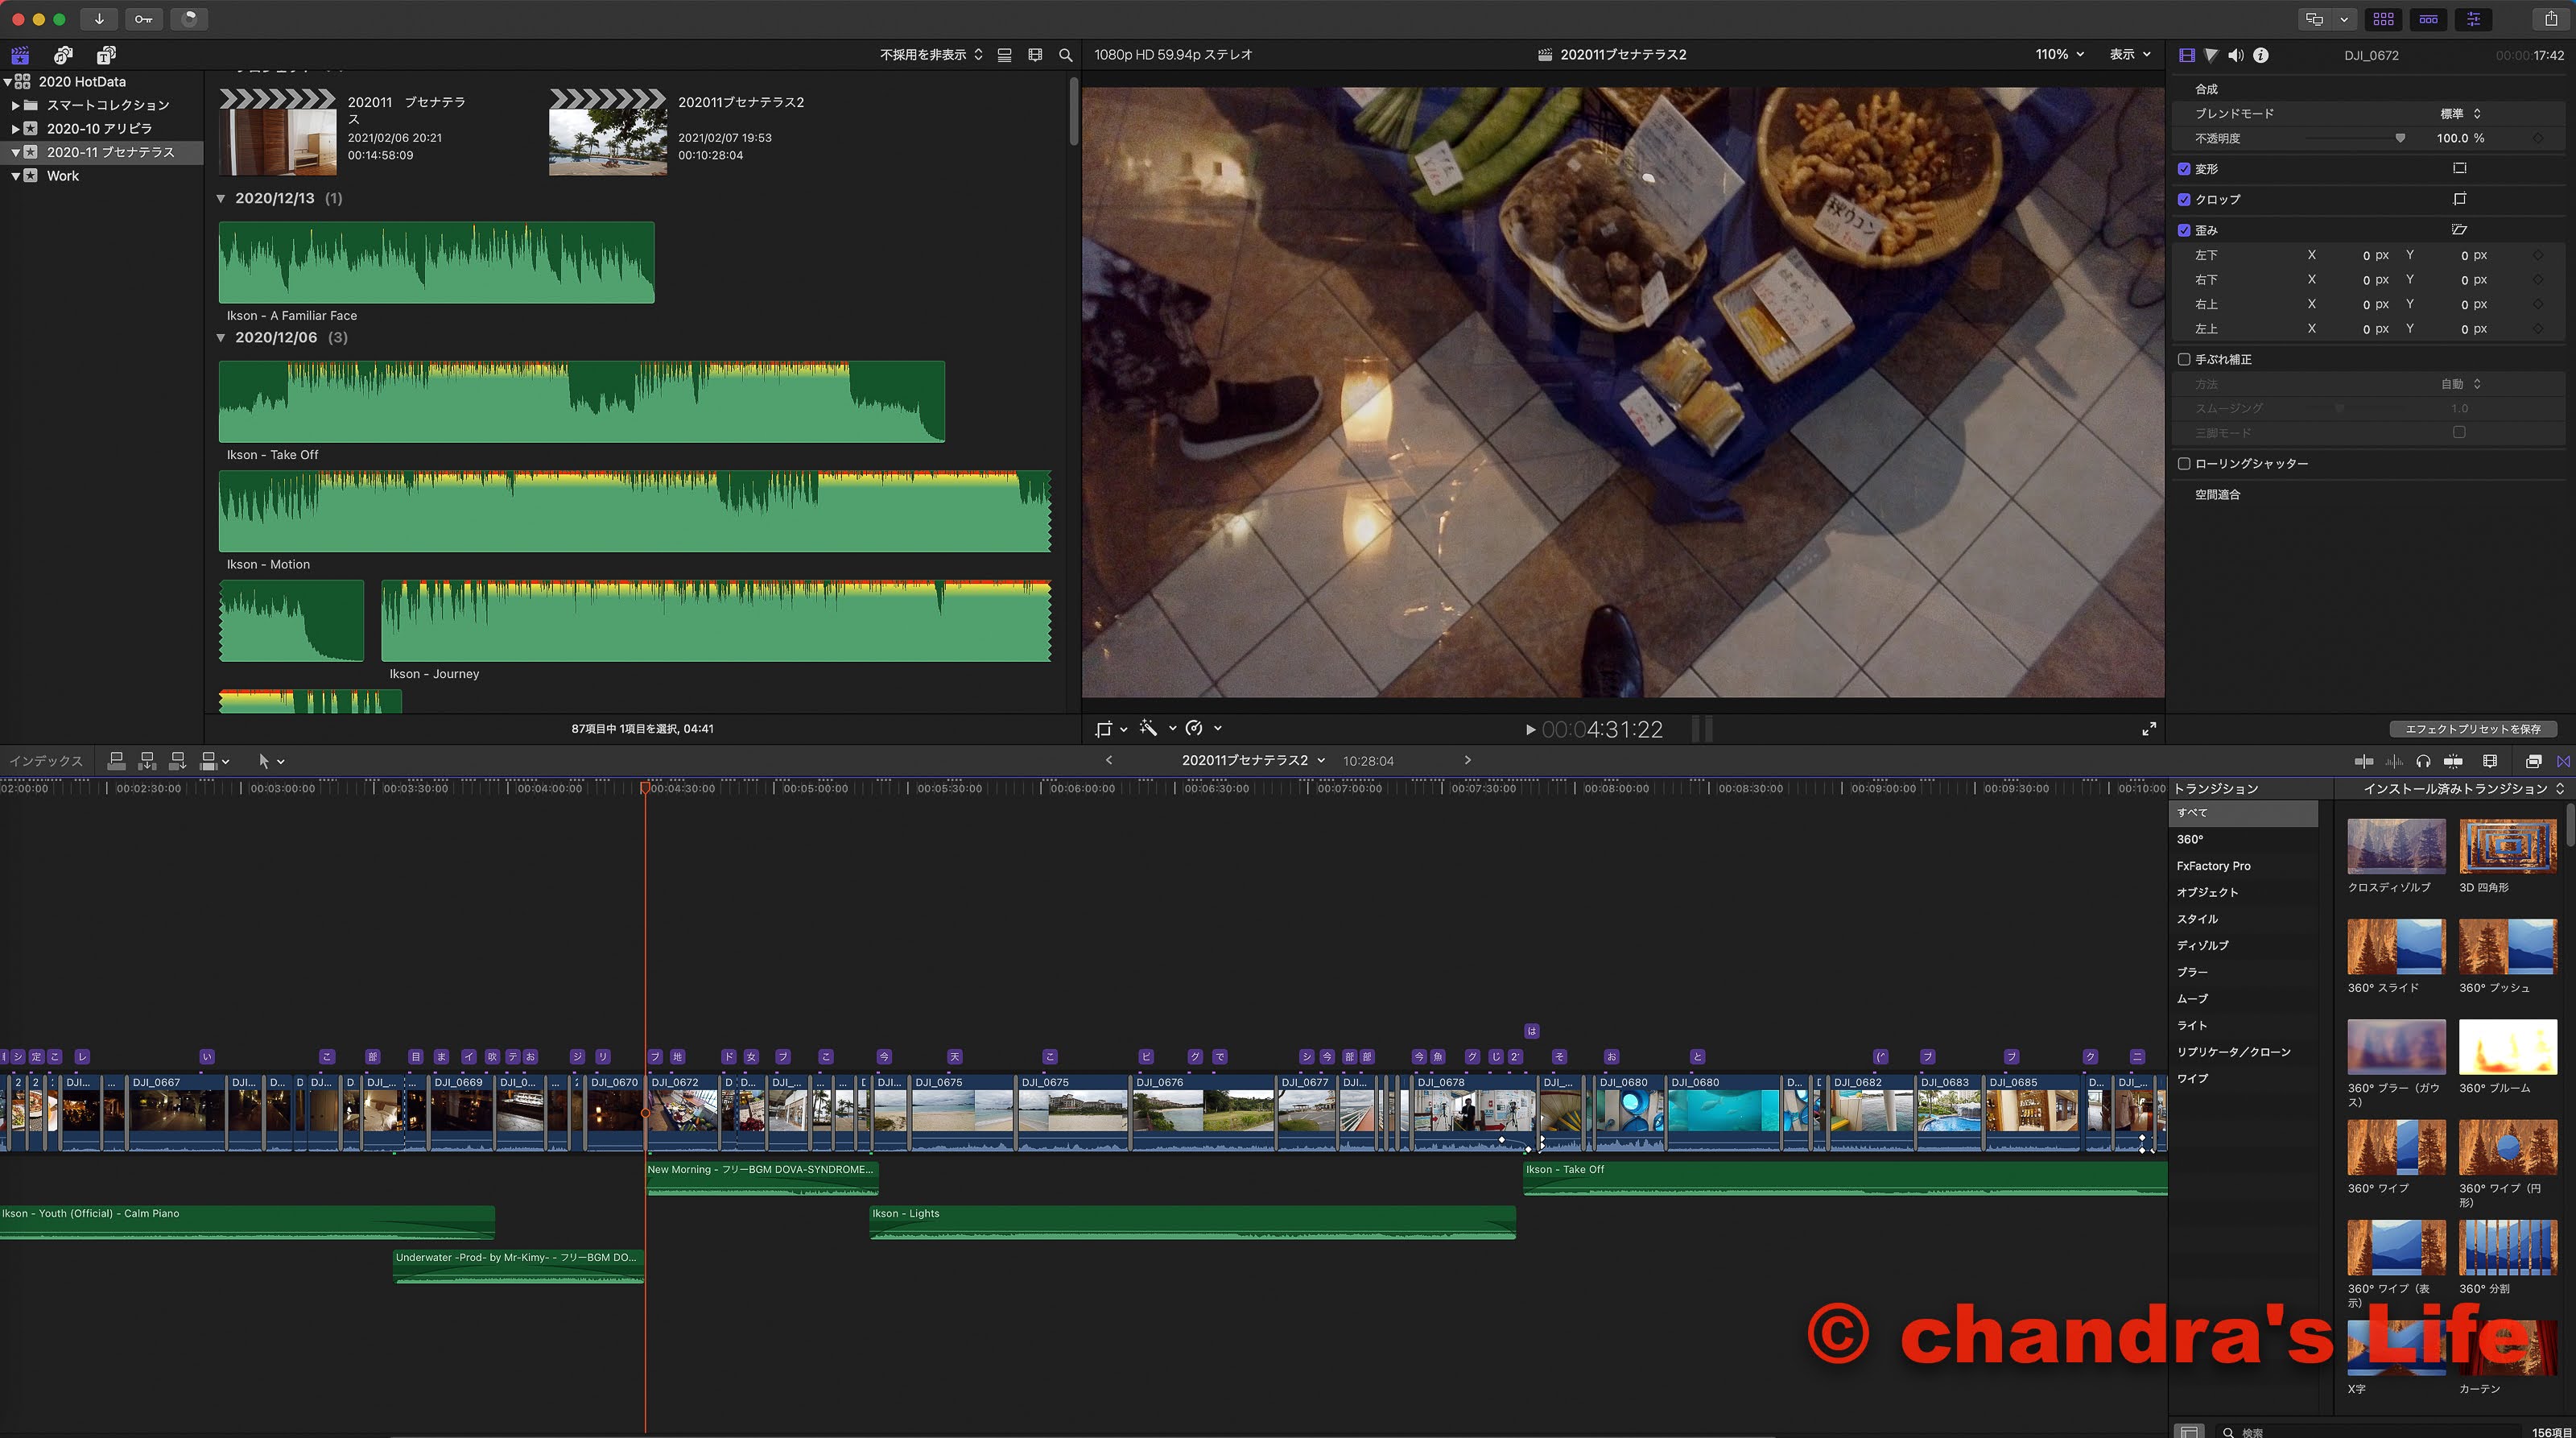Go back in timeline history arrow
The image size is (2576, 1438).
tap(1108, 761)
